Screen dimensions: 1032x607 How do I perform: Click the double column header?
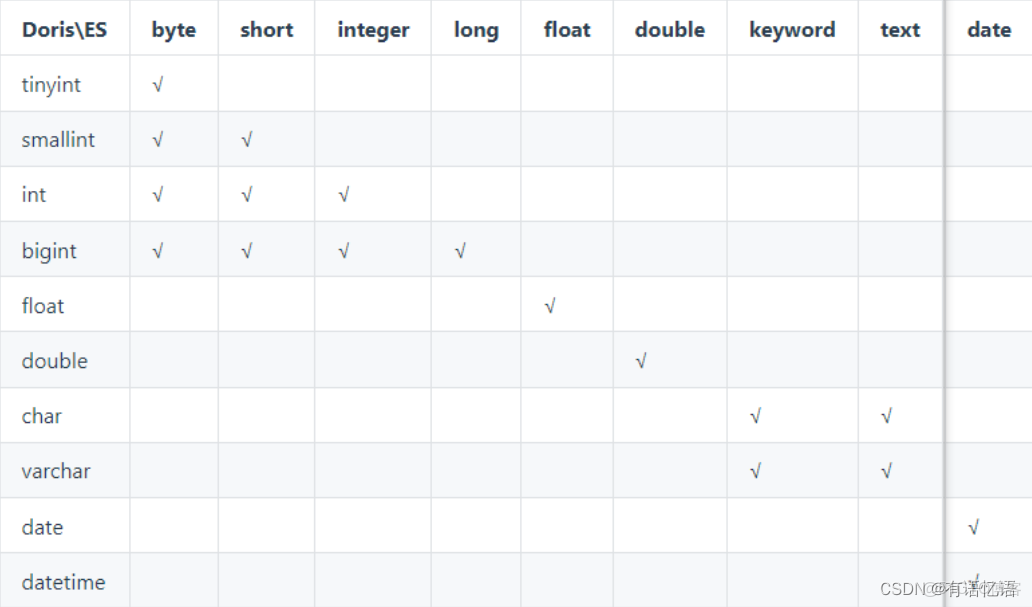pos(670,30)
